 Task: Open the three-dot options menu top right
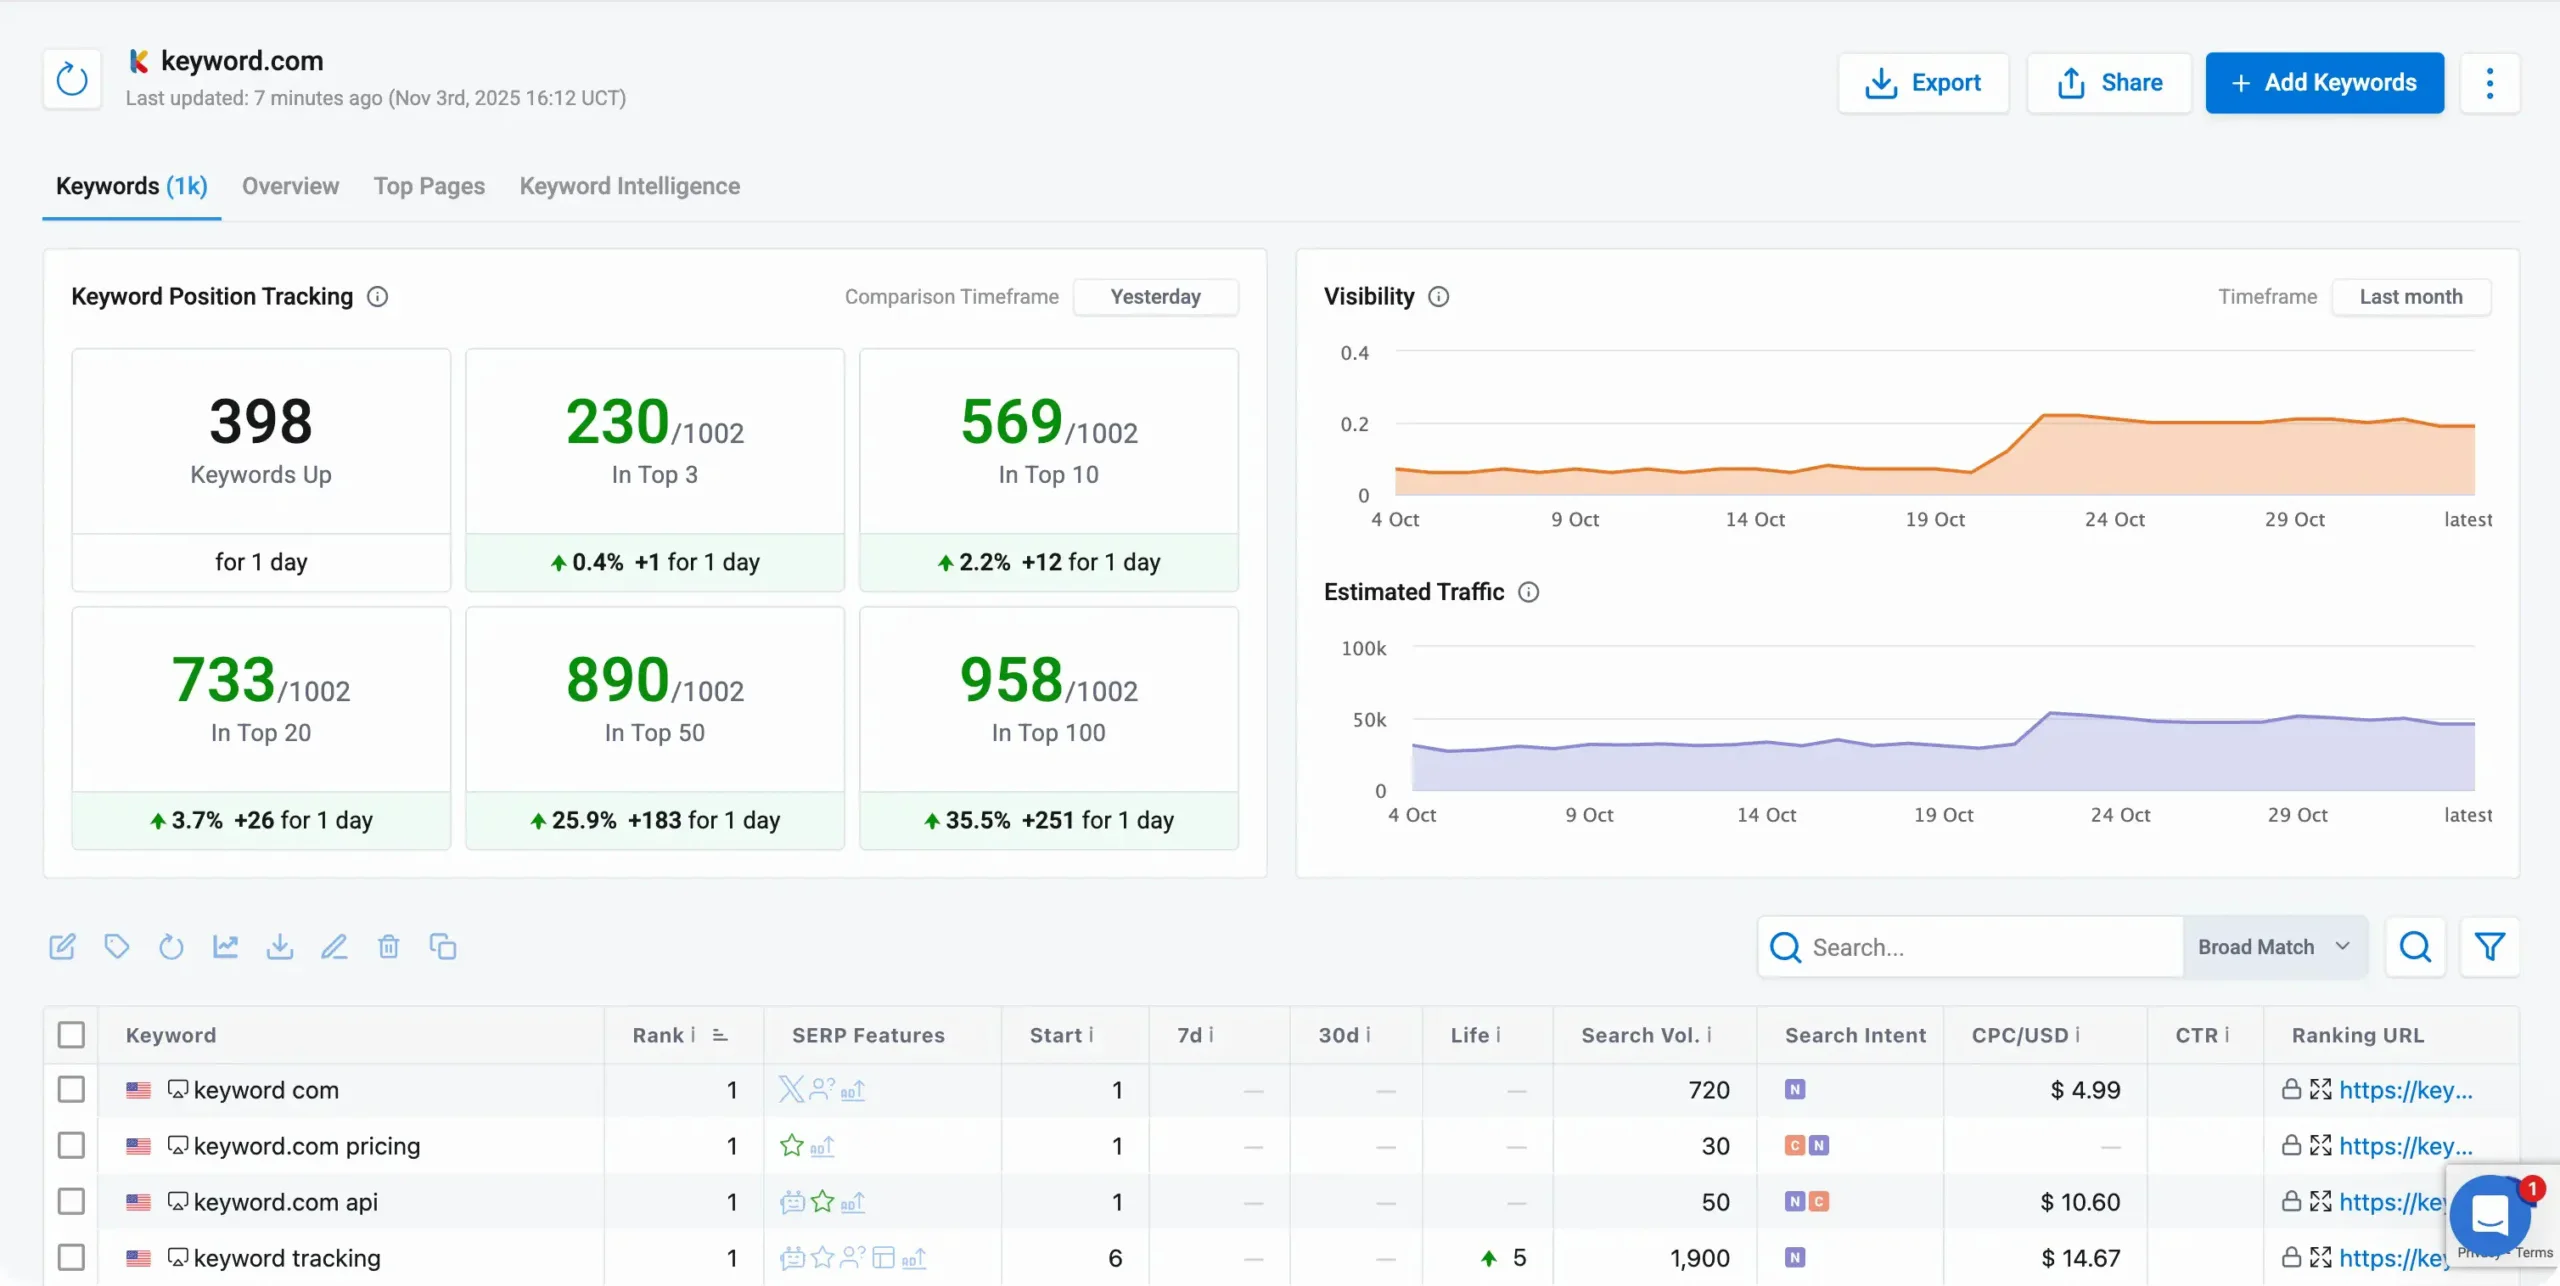click(x=2490, y=83)
